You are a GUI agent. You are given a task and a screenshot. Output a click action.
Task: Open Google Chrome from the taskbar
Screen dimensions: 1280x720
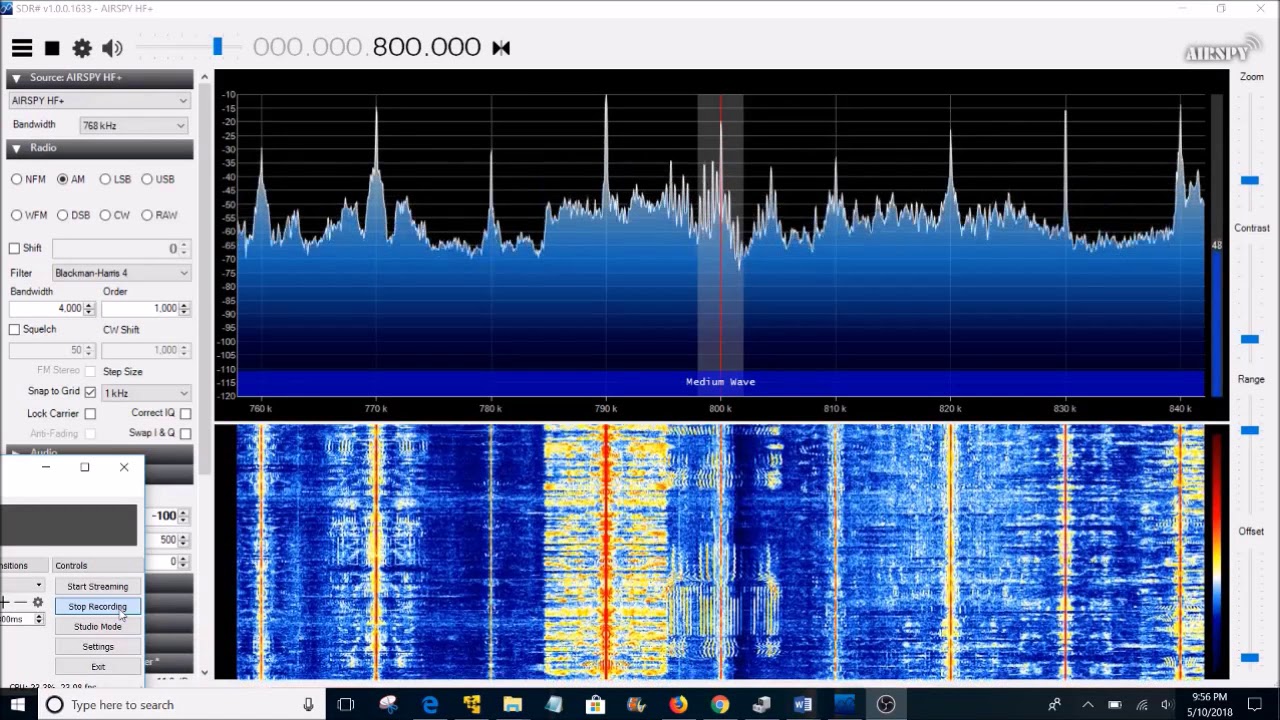click(720, 705)
